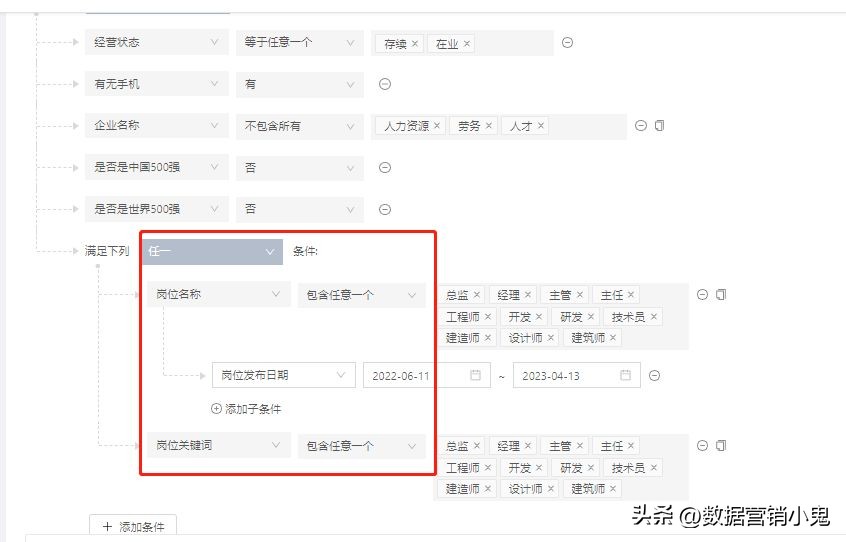The height and width of the screenshot is (542, 846).
Task: Remove the 岗位发布日期 sub-condition
Action: click(x=654, y=375)
